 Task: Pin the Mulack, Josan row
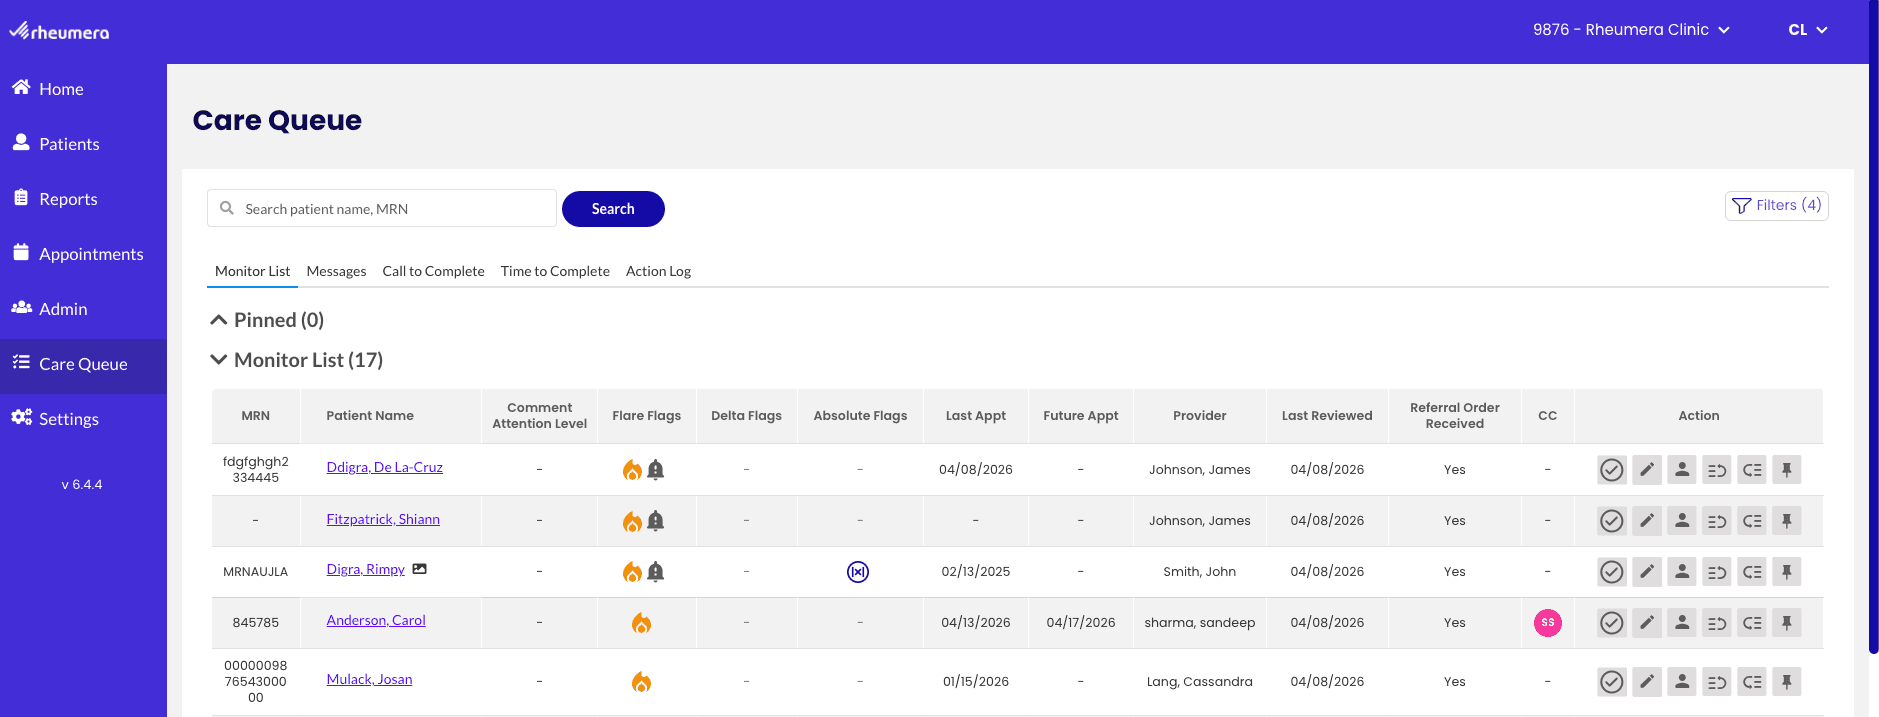(1786, 681)
